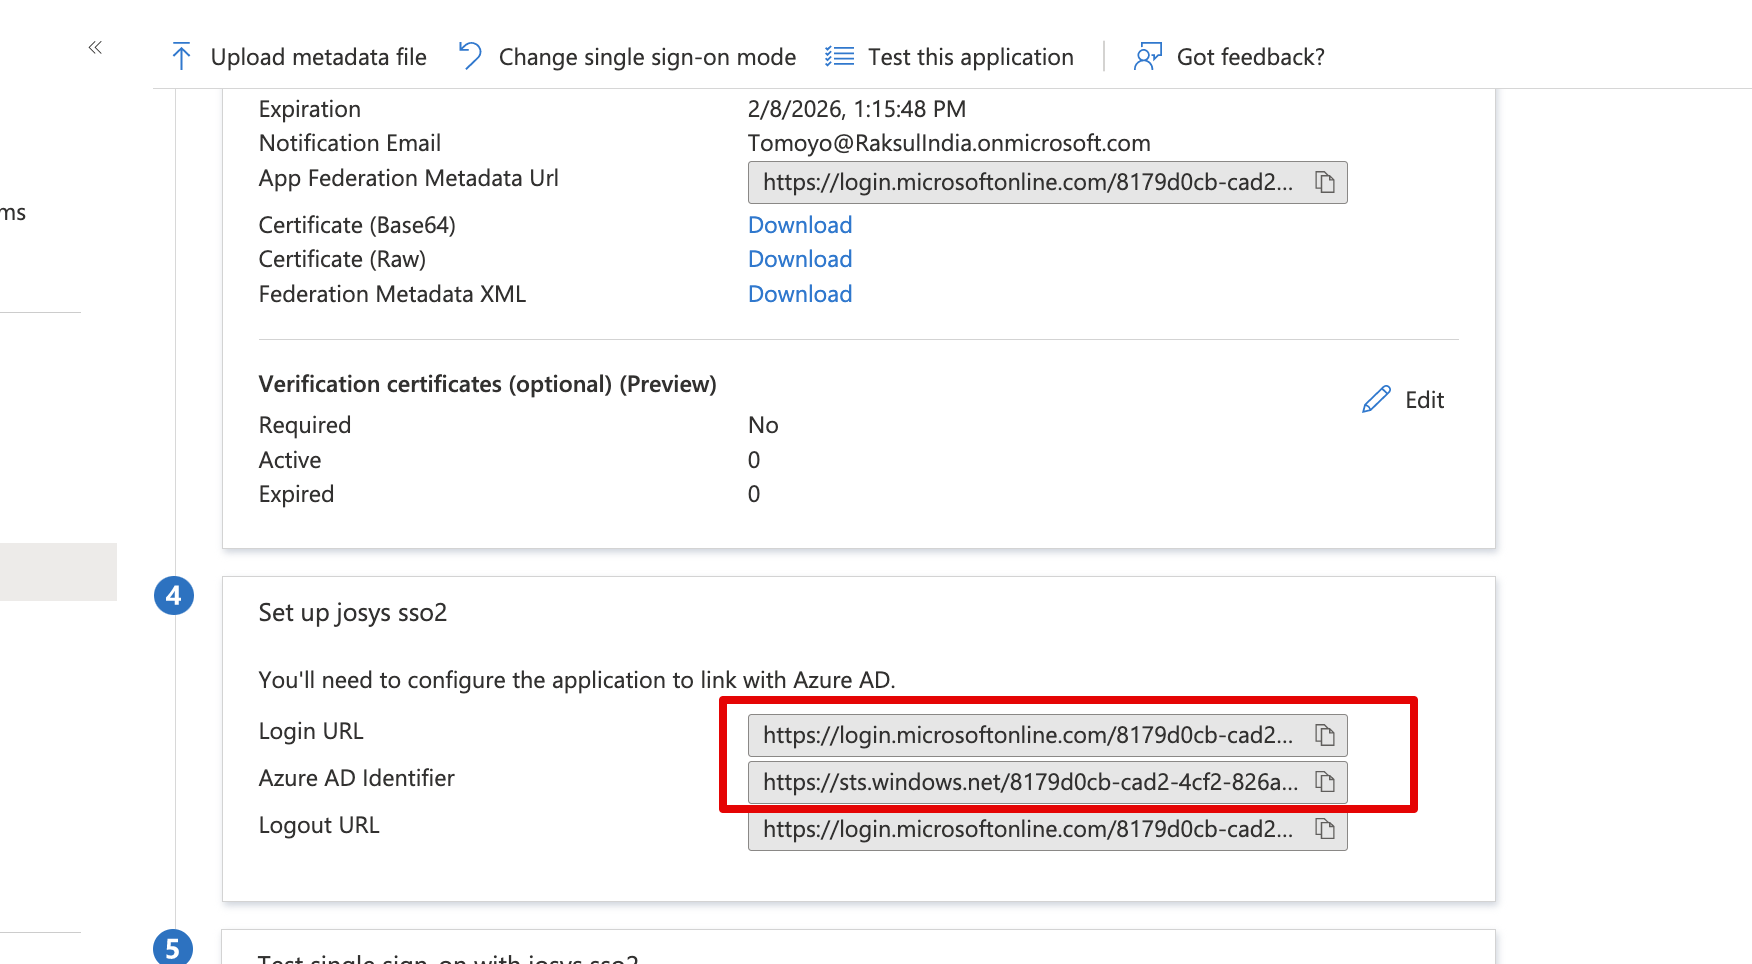
Task: Open Change single sign-on mode
Action: pyautogui.click(x=646, y=57)
